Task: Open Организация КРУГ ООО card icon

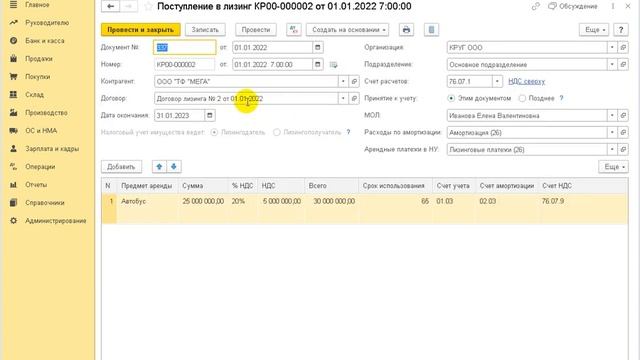Action: [623, 47]
